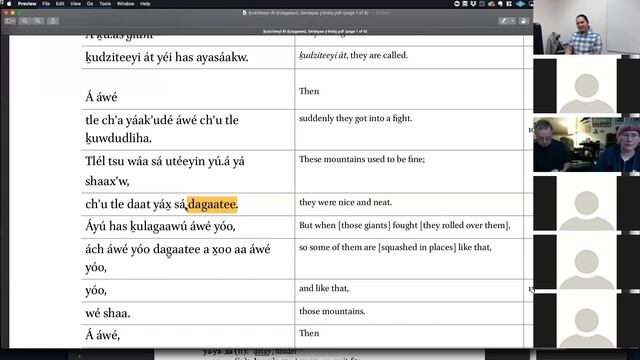Click the highlight pen tool icon
The width and height of the screenshot is (640, 360).
504,21
